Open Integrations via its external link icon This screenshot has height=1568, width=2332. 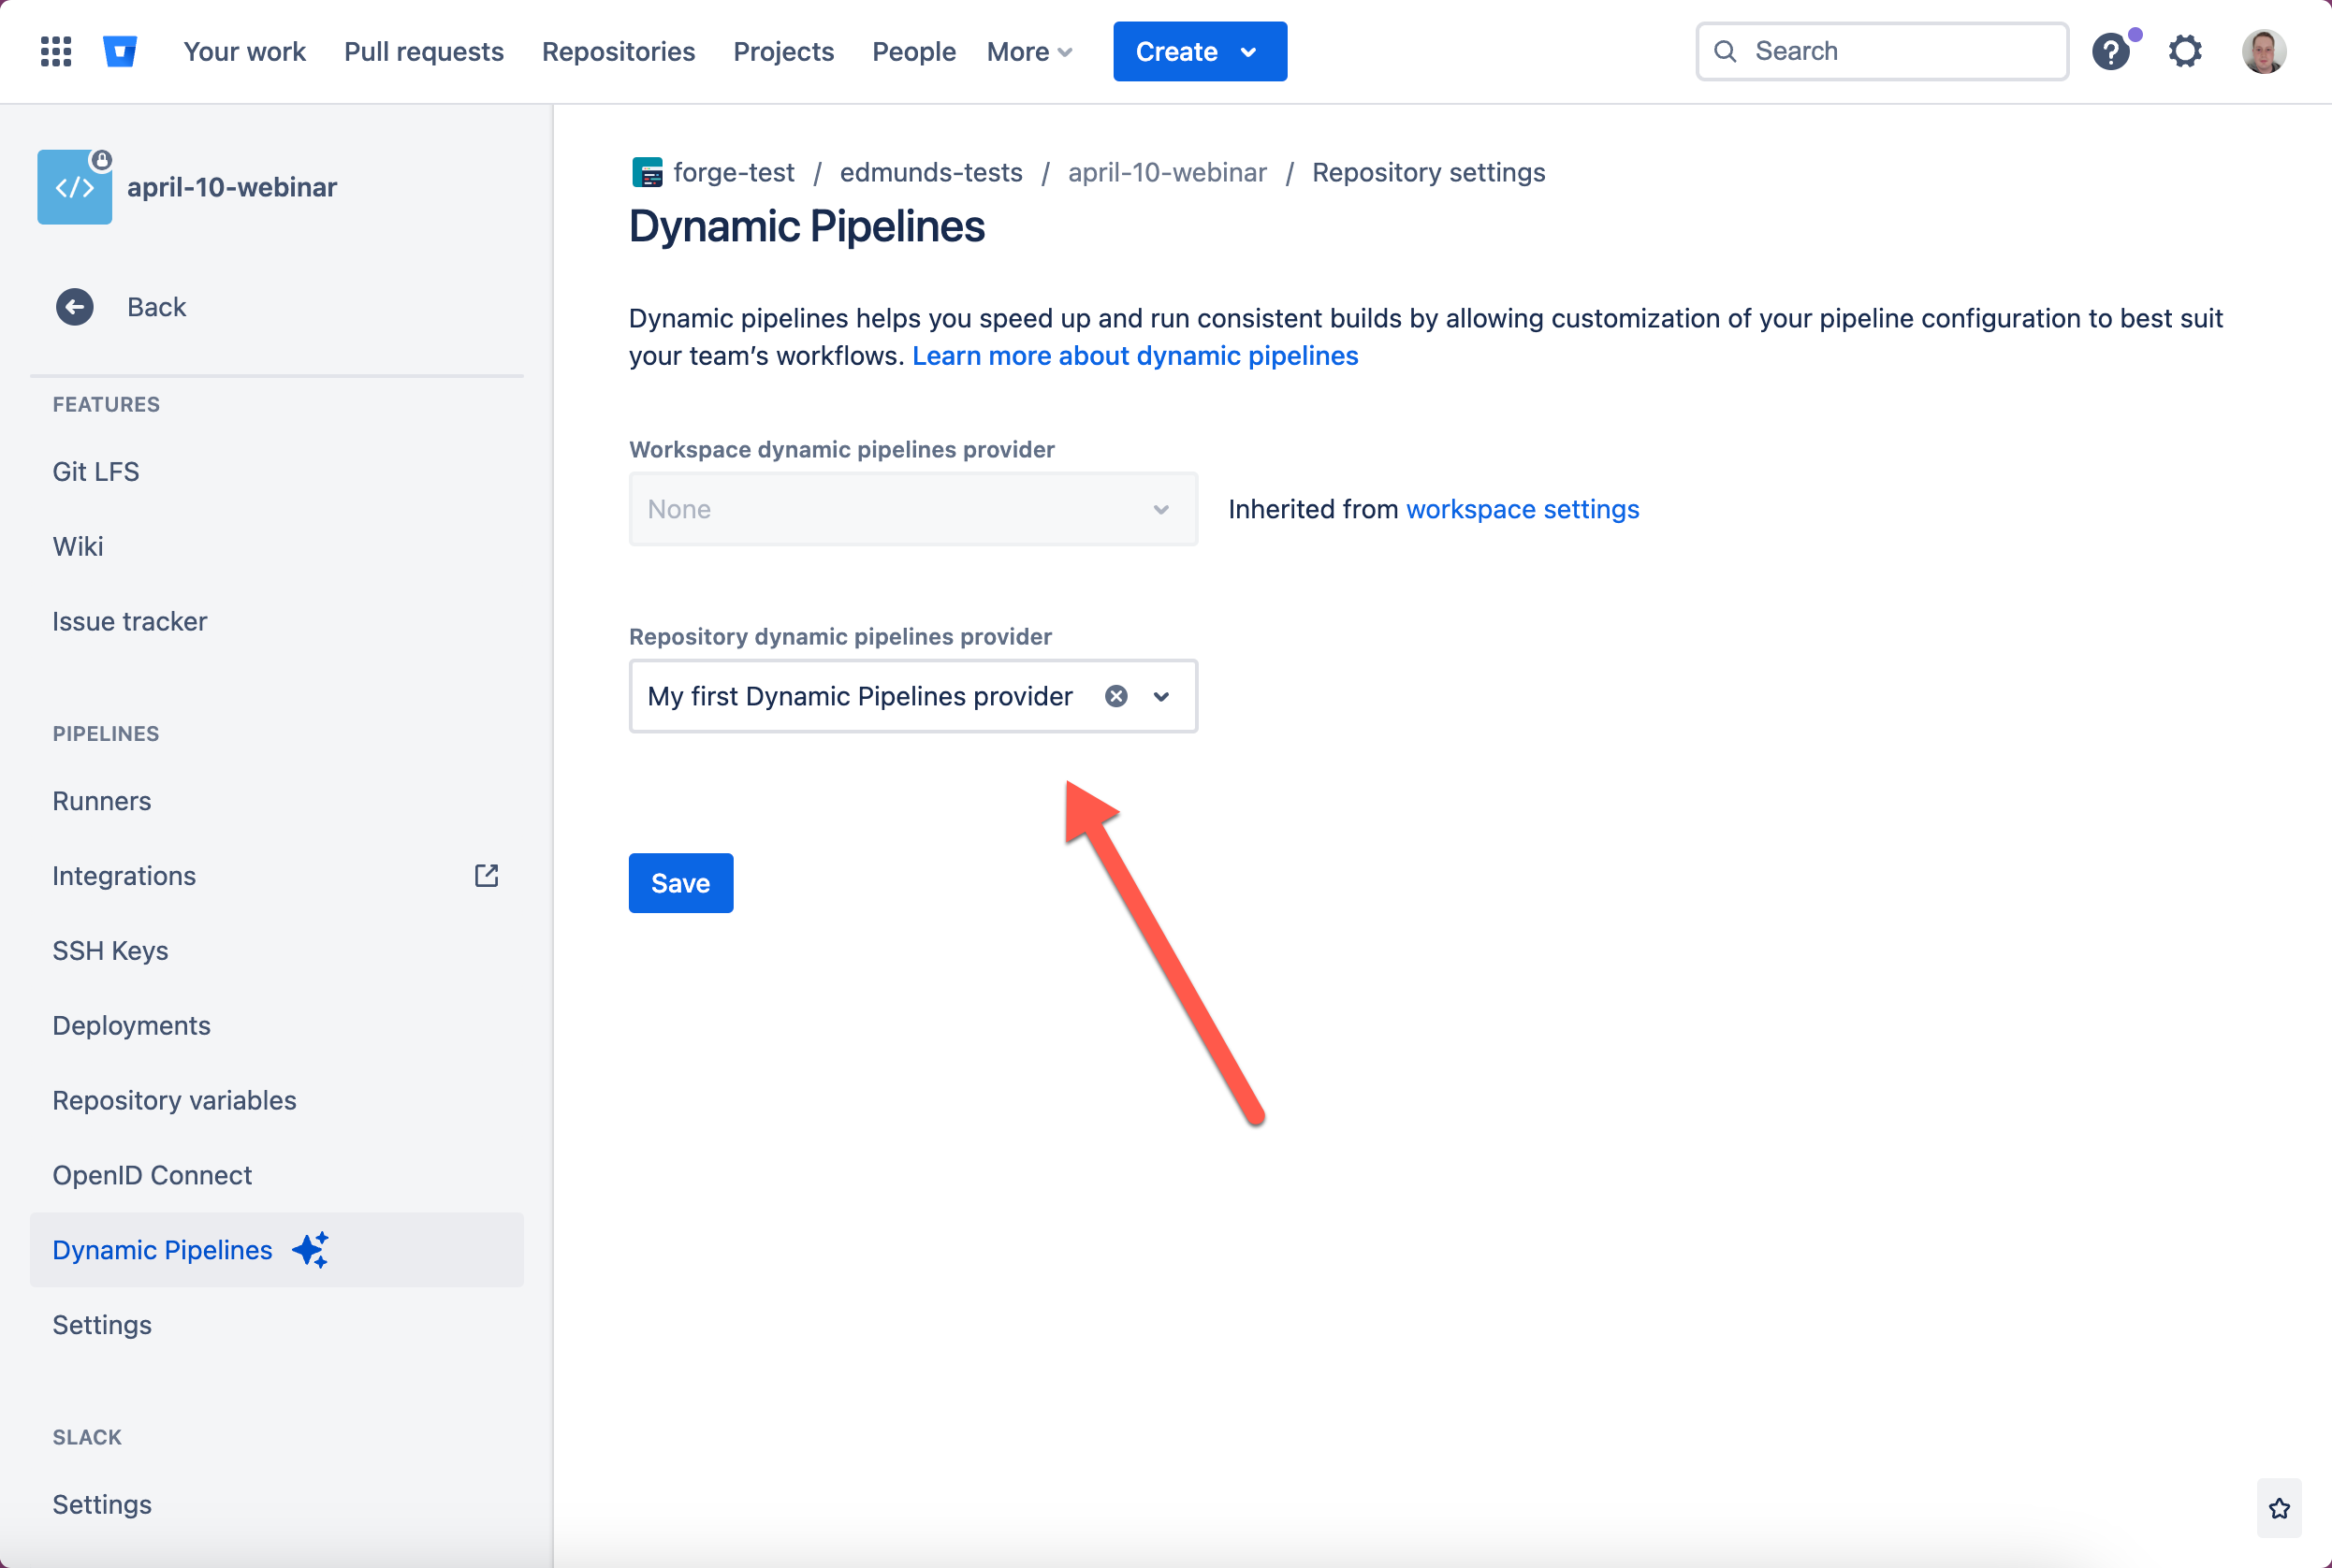(487, 875)
